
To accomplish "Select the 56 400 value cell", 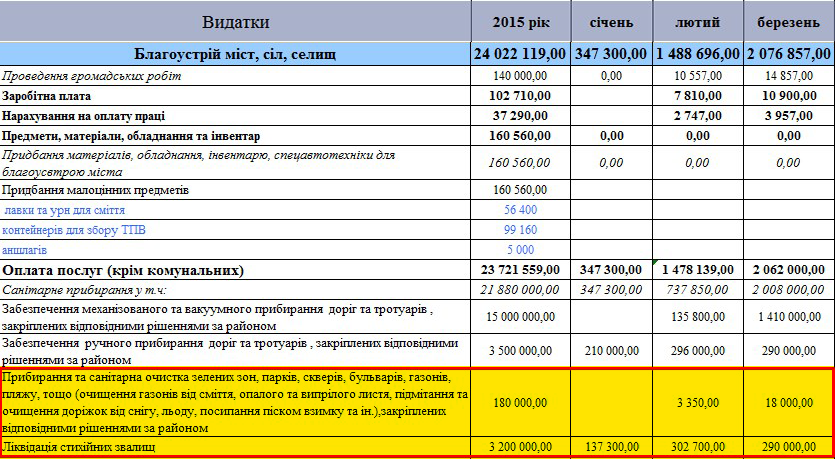I will [521, 210].
